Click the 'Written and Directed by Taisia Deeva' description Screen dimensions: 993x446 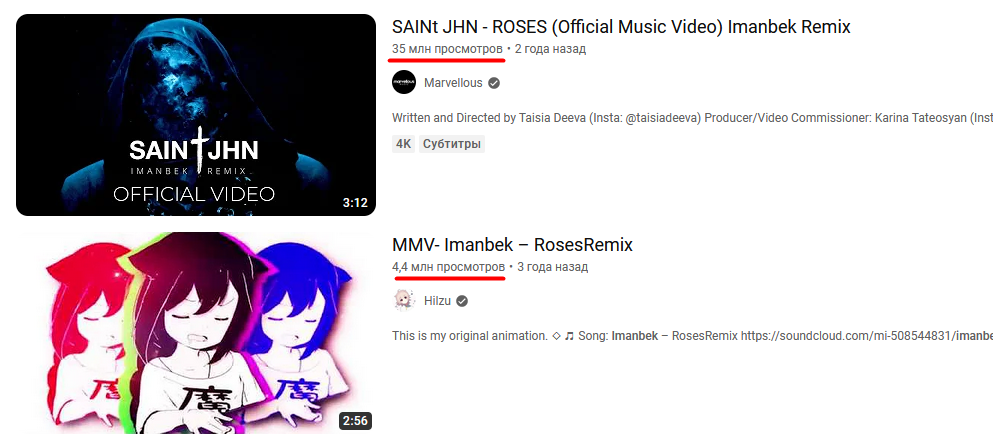pos(692,118)
